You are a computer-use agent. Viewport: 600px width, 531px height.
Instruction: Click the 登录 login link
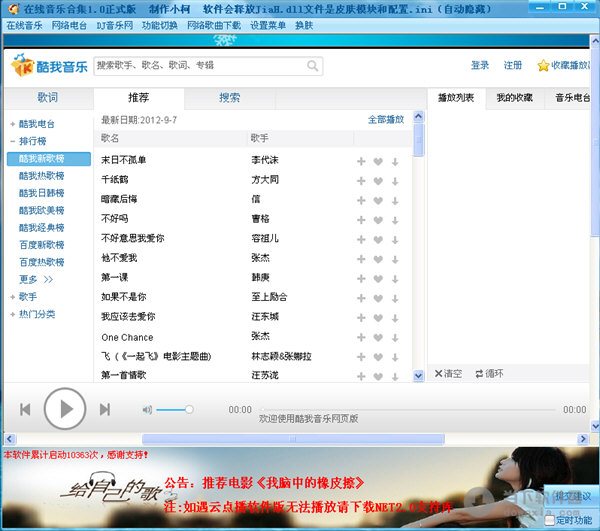480,65
